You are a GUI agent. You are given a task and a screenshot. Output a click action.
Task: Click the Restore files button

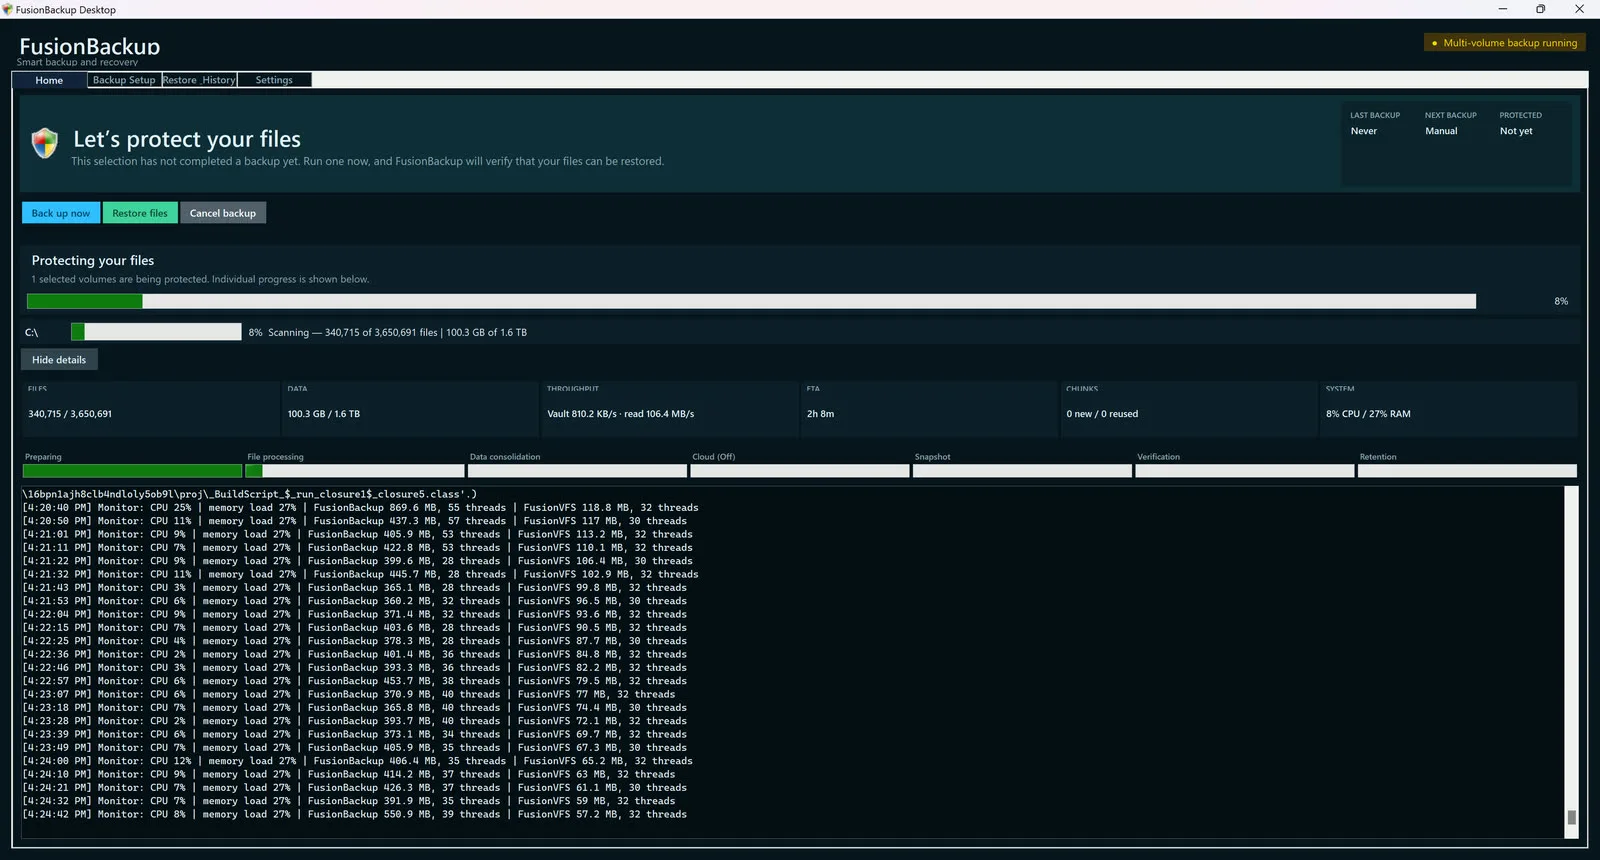pyautogui.click(x=140, y=213)
